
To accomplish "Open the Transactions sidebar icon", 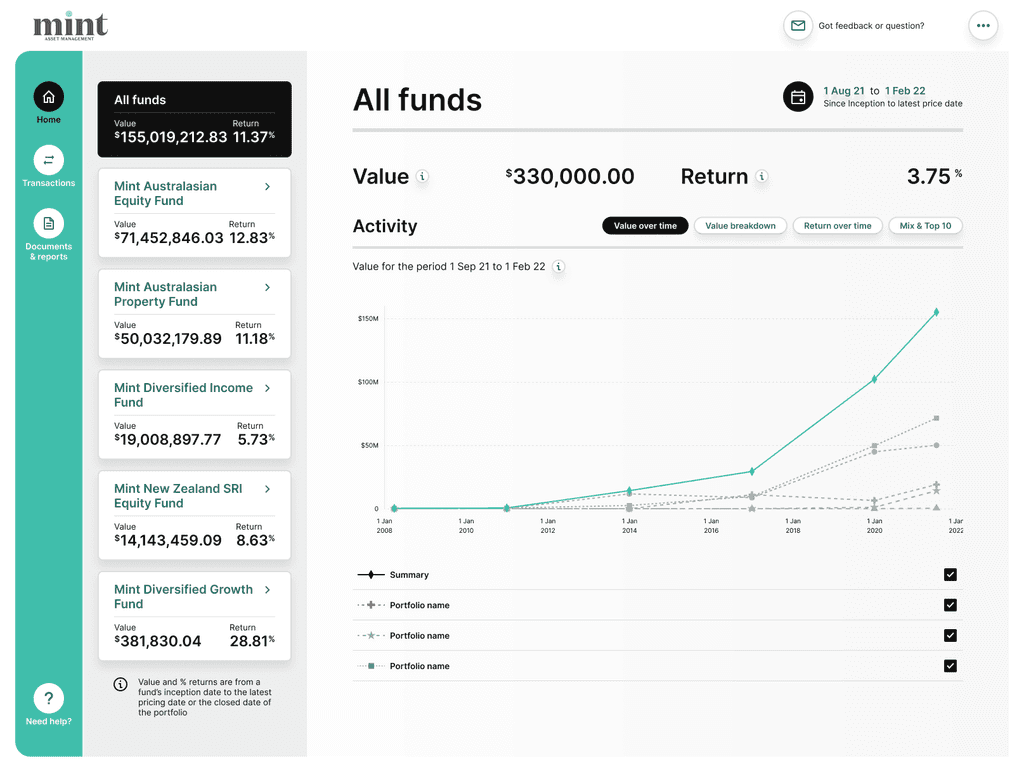I will [x=48, y=160].
